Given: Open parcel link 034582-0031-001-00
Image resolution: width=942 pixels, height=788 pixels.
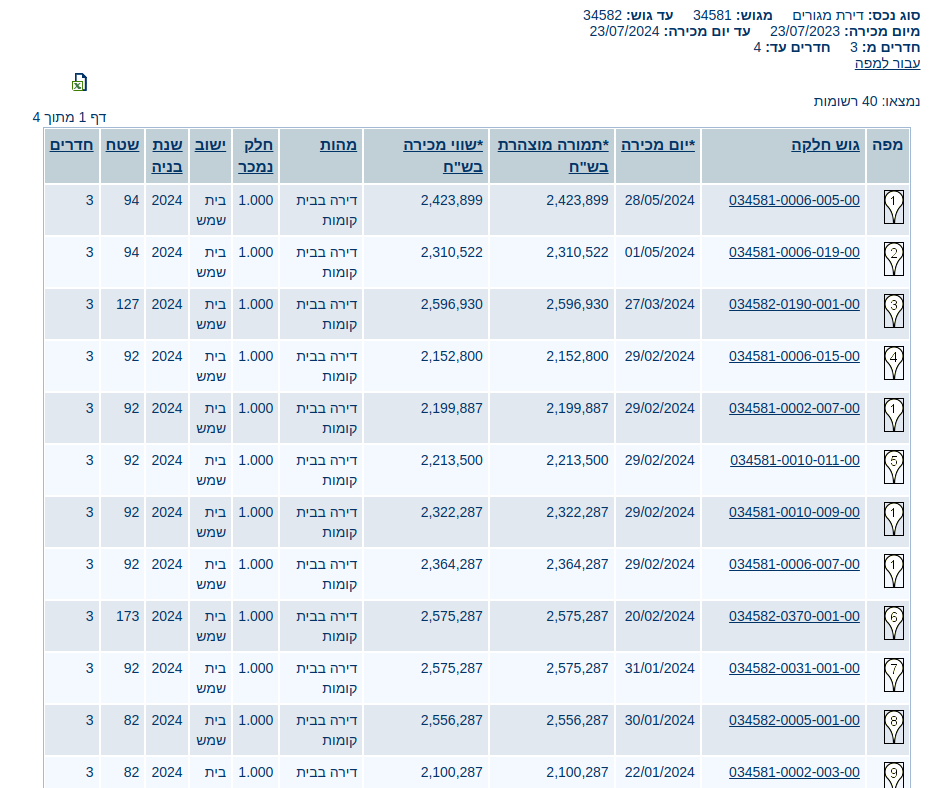Looking at the screenshot, I should 794,668.
